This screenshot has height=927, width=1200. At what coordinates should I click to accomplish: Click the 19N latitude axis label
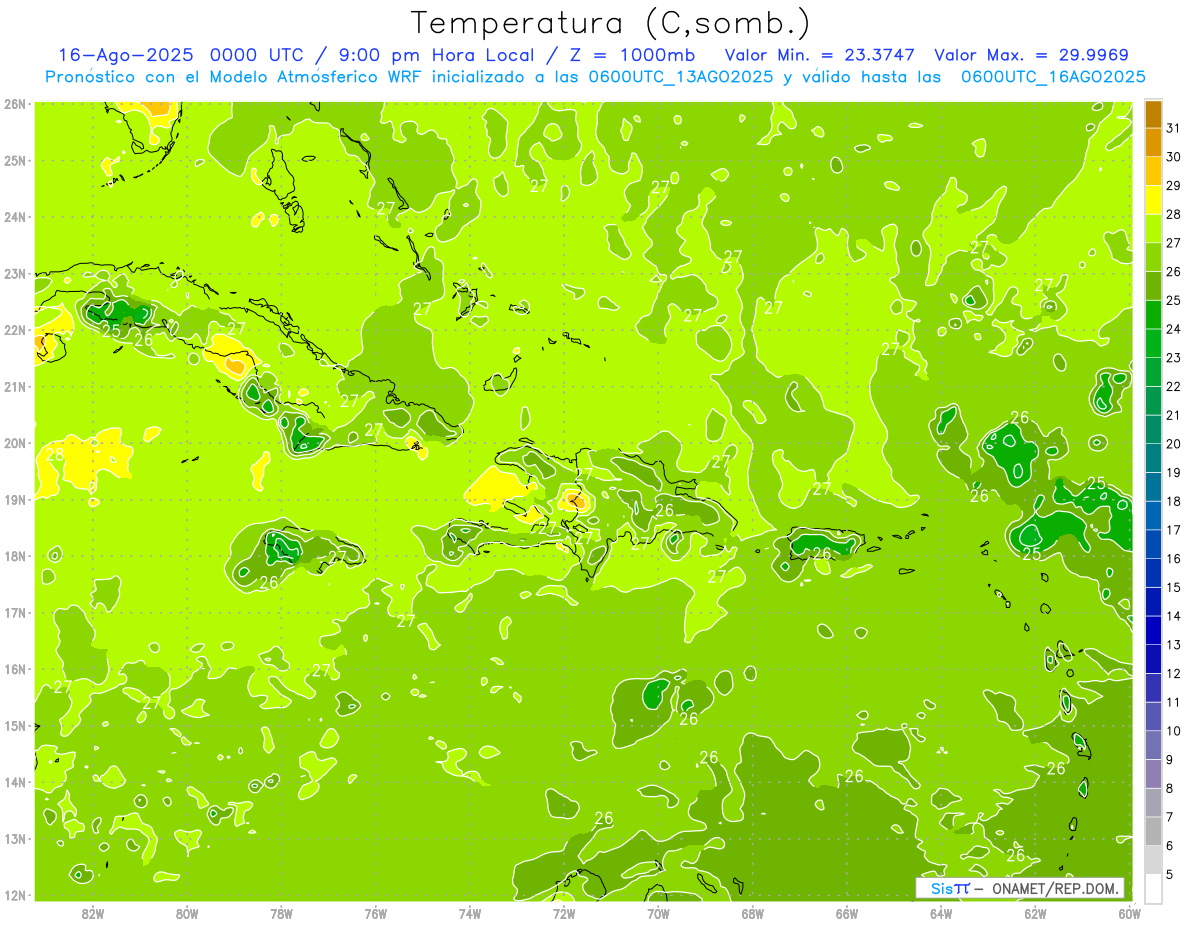point(14,499)
